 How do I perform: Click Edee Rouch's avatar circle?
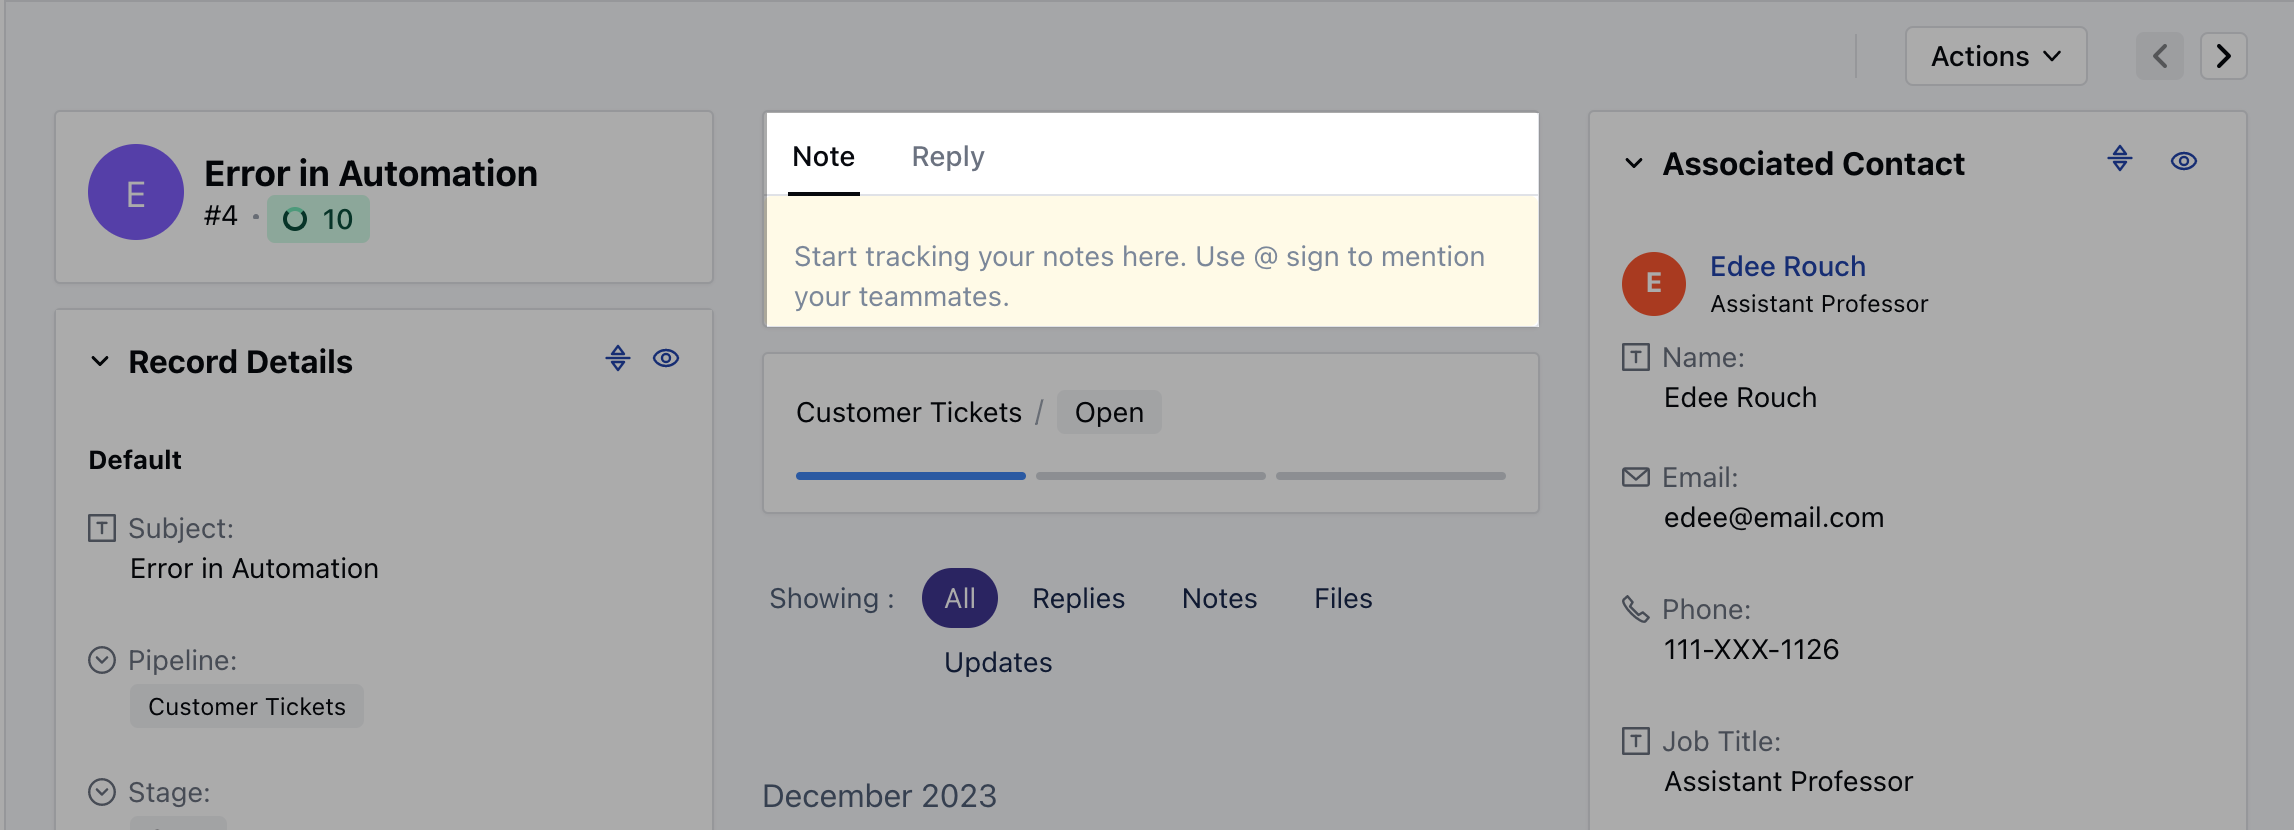coord(1653,283)
